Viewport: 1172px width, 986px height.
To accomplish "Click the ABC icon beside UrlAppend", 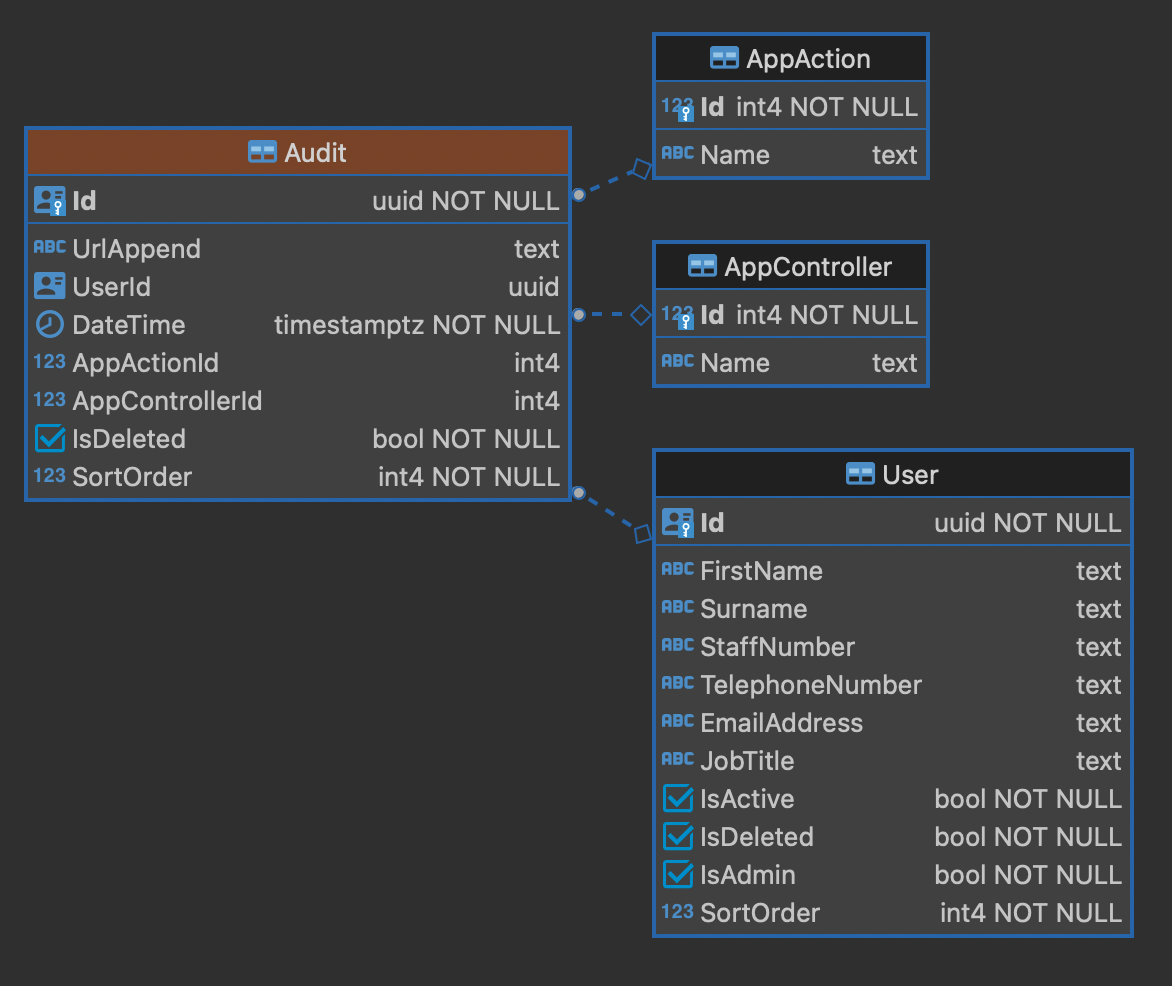I will 49,249.
